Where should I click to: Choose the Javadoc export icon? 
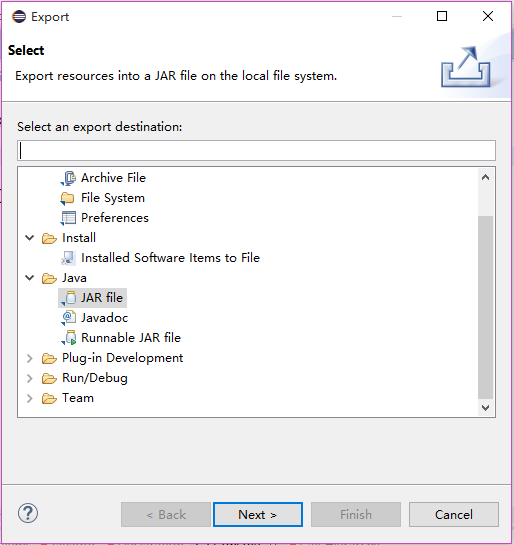tap(68, 318)
